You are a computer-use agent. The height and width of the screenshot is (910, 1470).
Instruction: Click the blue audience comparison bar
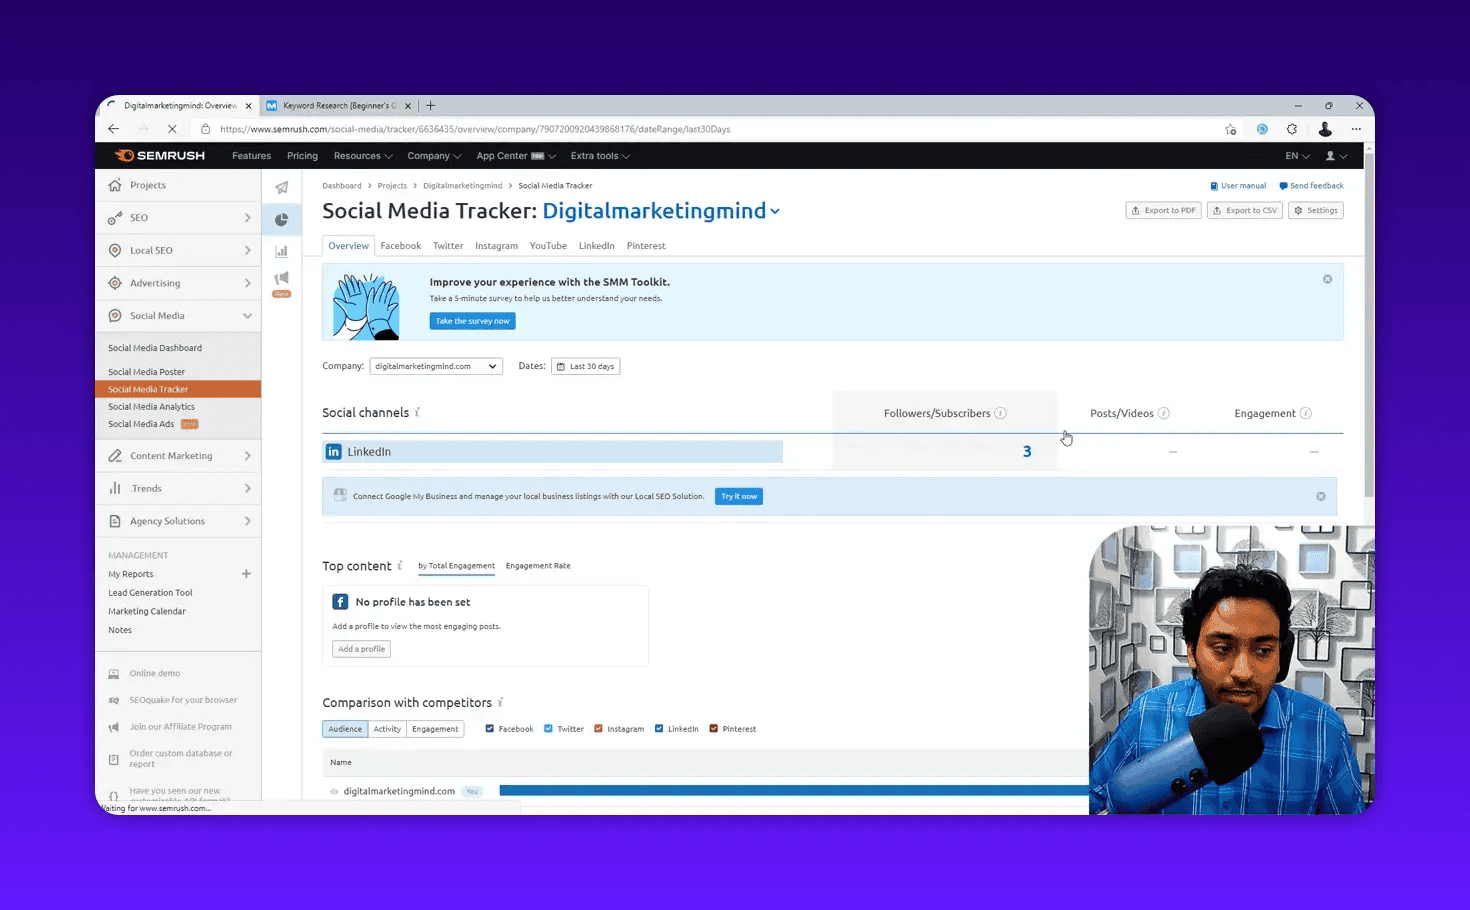[790, 790]
